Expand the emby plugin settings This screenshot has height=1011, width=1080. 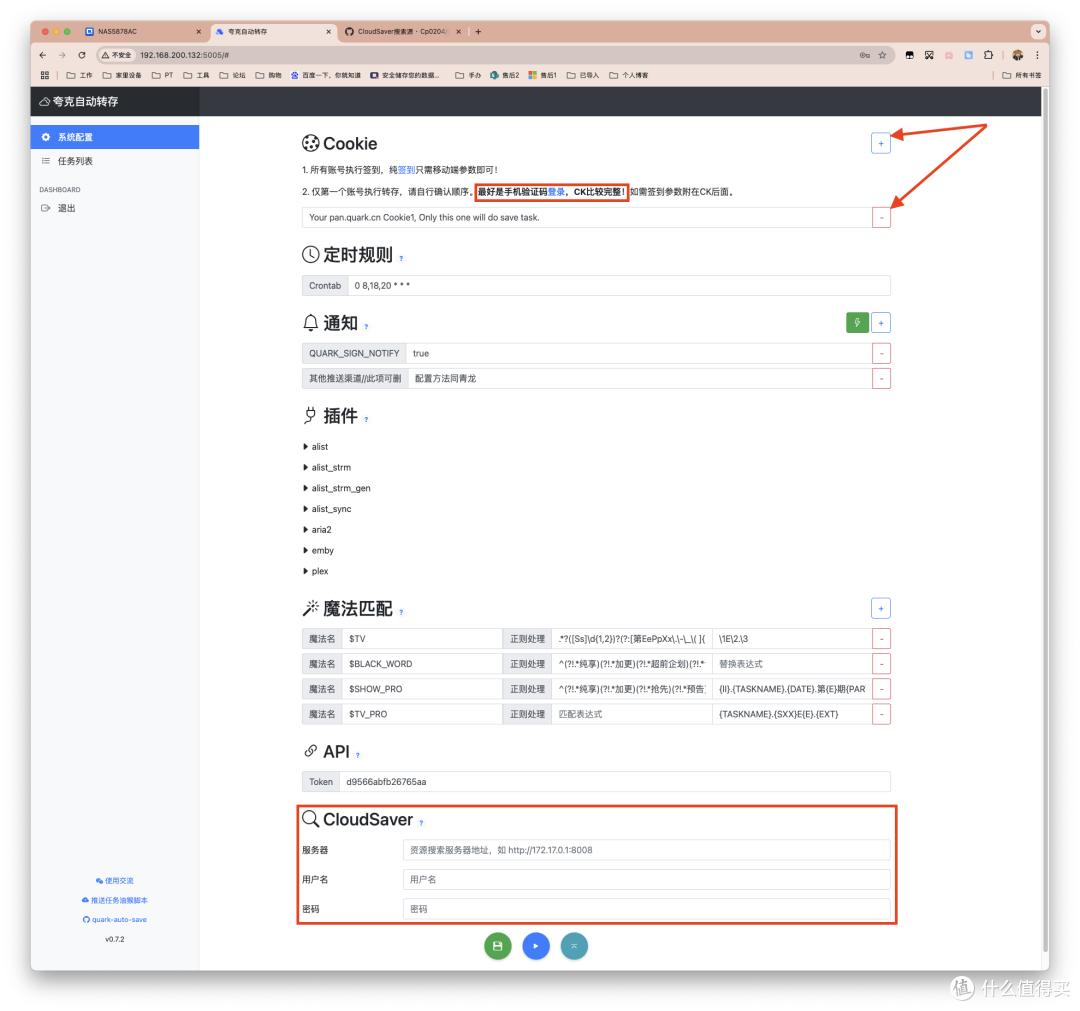tap(322, 551)
